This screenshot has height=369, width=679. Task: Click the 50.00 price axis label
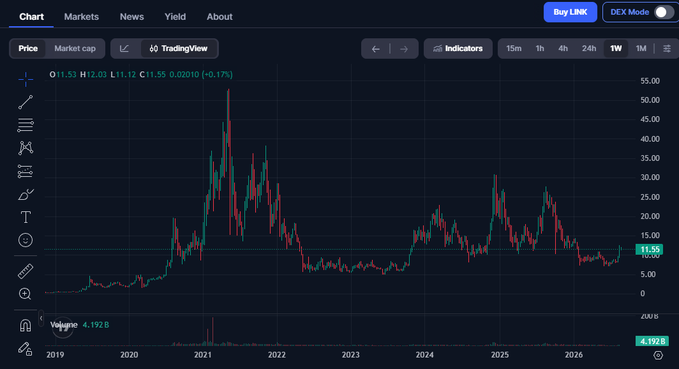(x=650, y=100)
